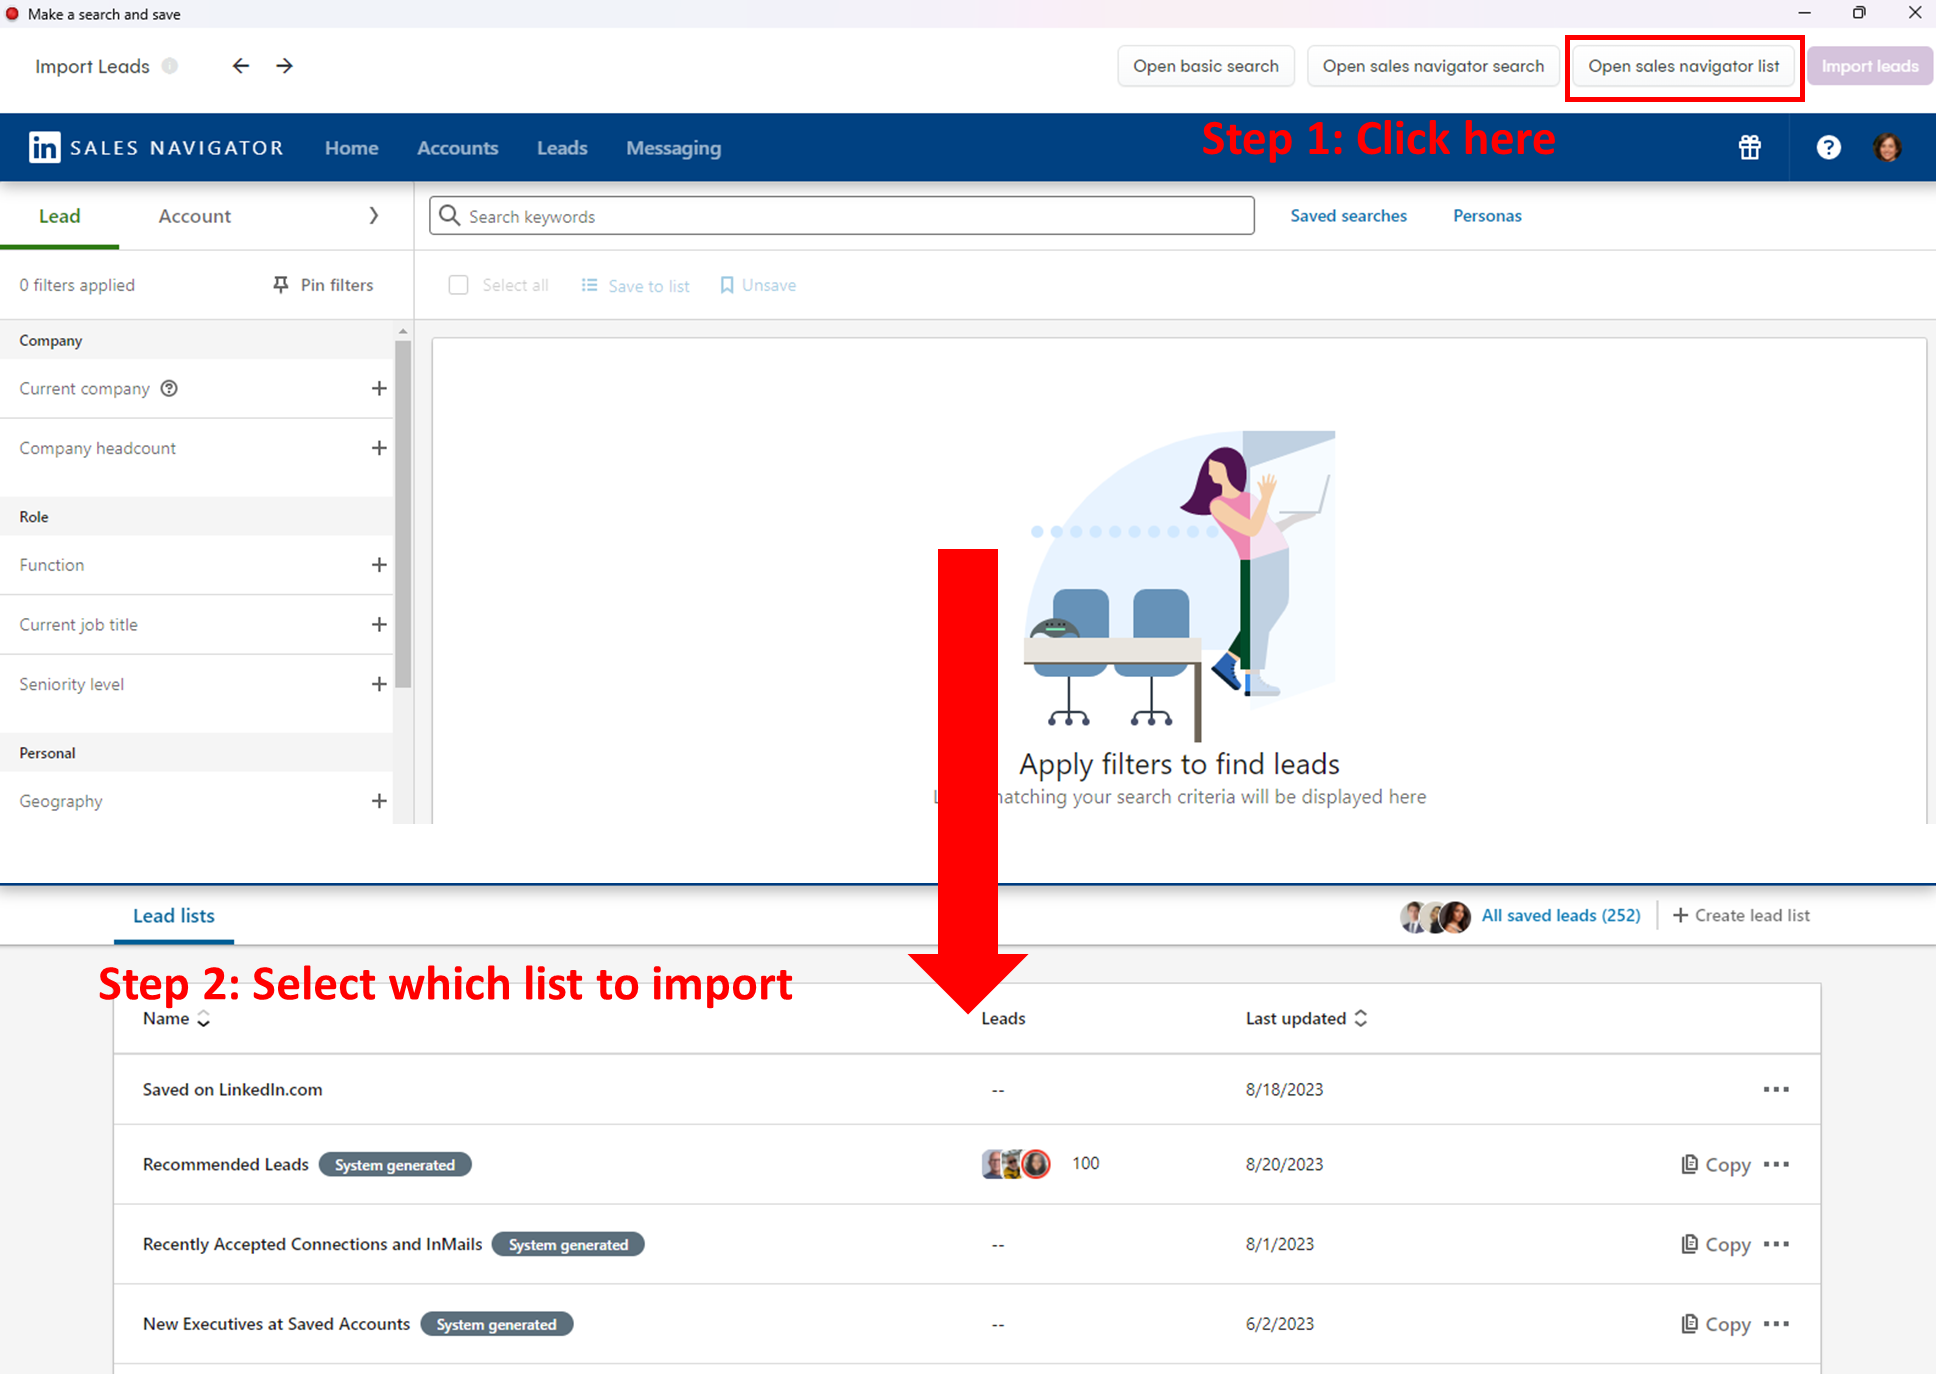Click Open sales navigator list button
The width and height of the screenshot is (1936, 1374).
1683,66
